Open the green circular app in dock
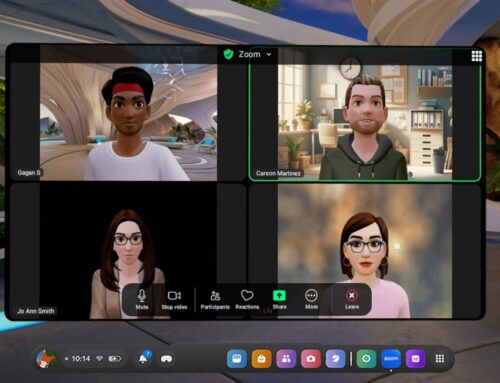Screen dimensions: 500x383 (x=366, y=359)
